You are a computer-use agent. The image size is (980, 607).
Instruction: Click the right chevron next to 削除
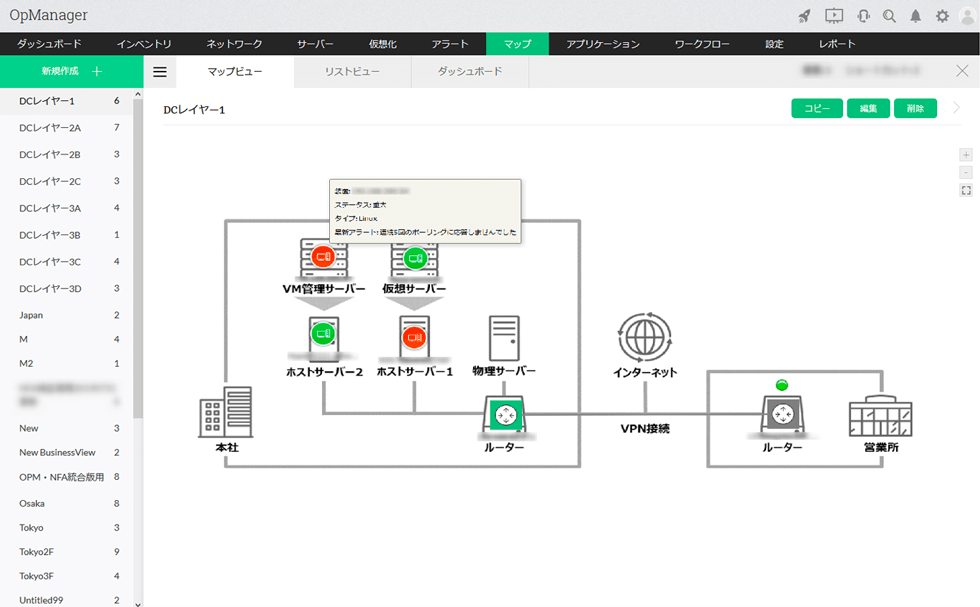[x=956, y=108]
